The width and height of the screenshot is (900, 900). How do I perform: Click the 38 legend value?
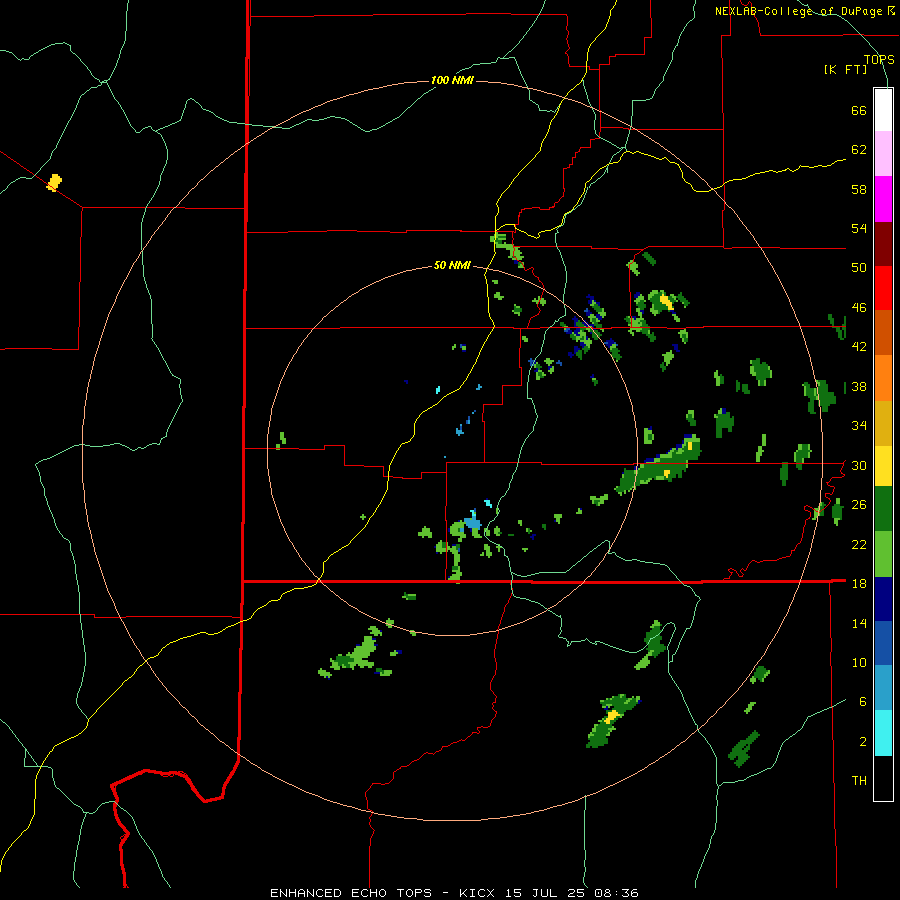point(859,386)
